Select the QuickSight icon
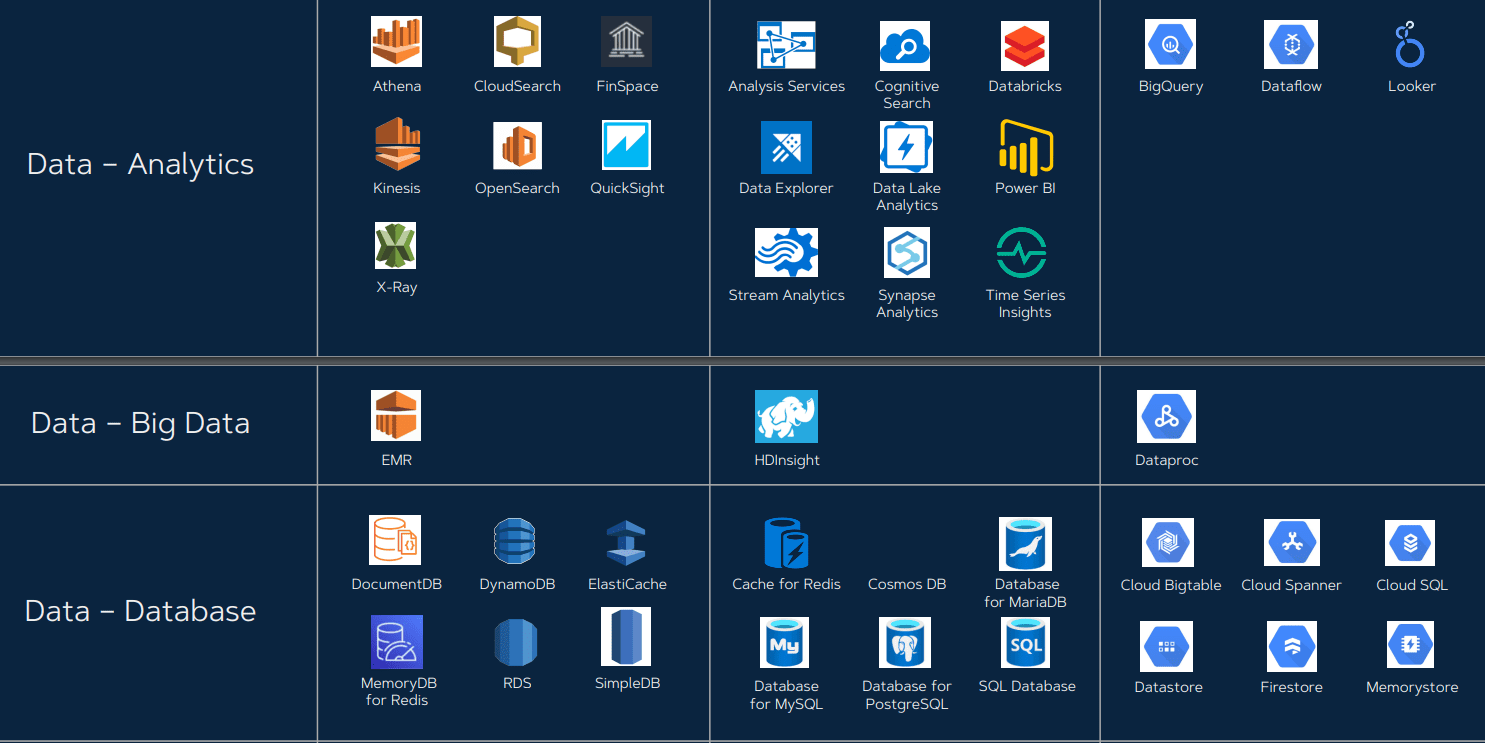 pos(627,144)
